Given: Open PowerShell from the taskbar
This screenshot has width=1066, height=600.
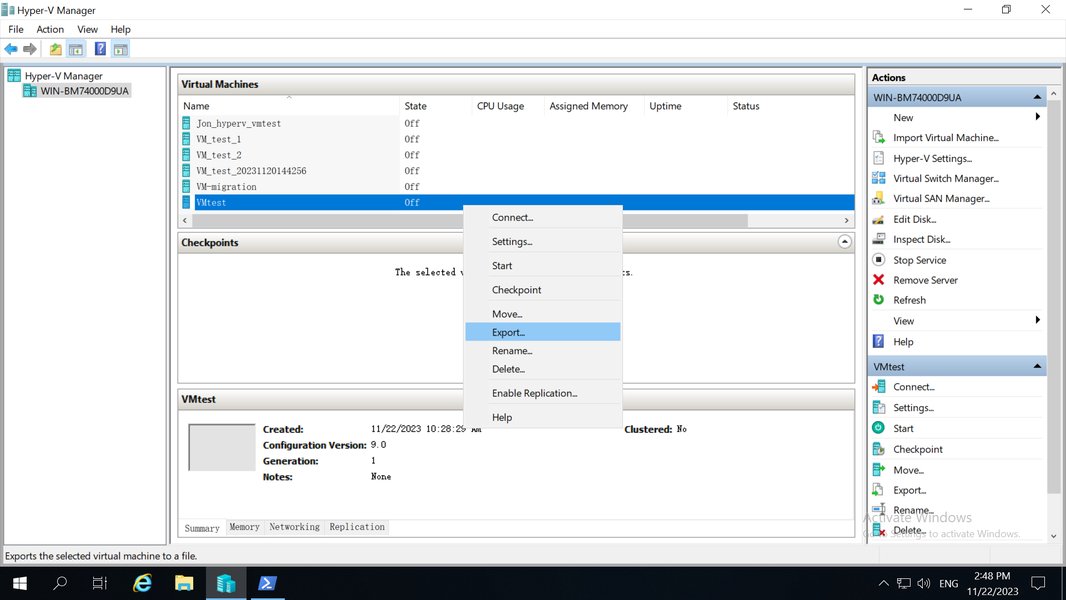Looking at the screenshot, I should point(267,583).
